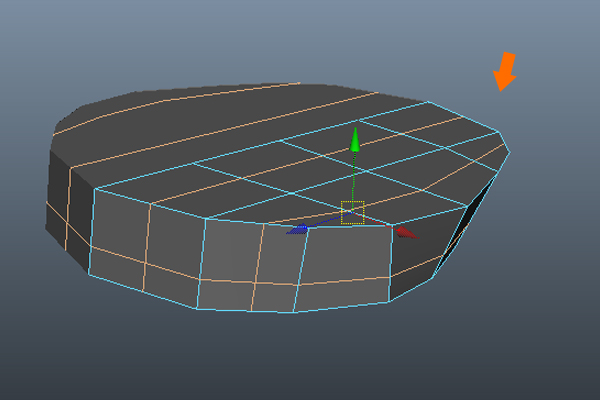Select the red X-axis move manipulator arrow

[407, 233]
